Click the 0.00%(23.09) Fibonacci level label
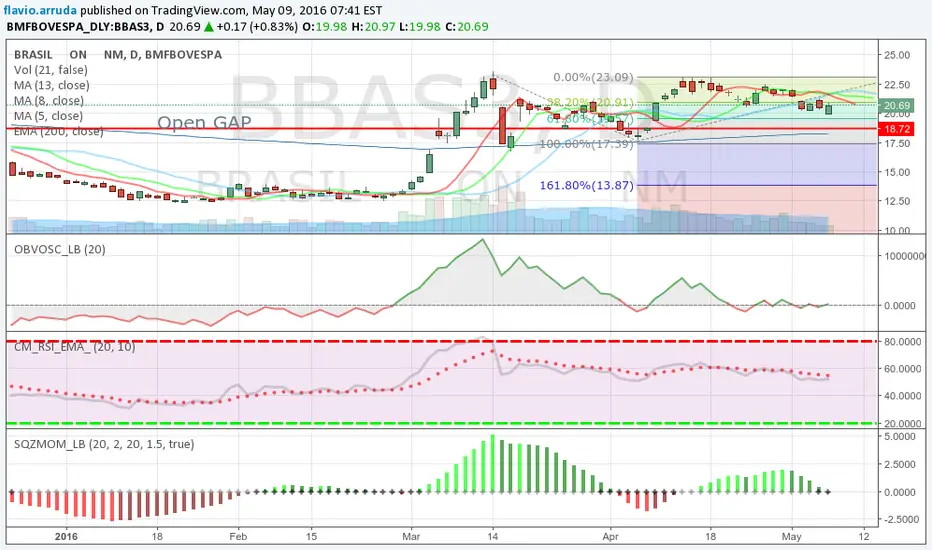932x550 pixels. click(x=593, y=77)
